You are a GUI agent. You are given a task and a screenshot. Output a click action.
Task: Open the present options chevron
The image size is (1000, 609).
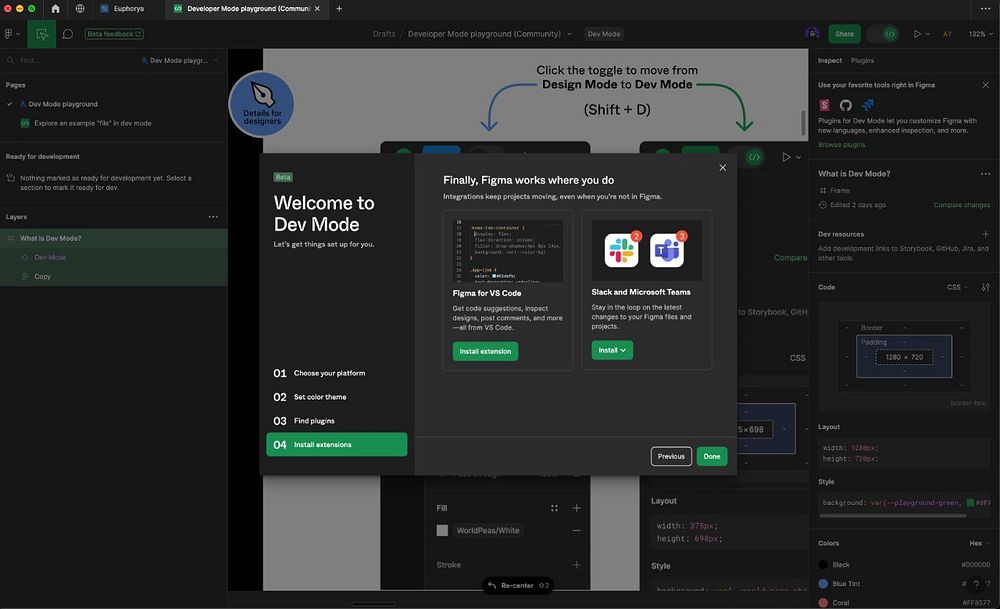click(927, 34)
